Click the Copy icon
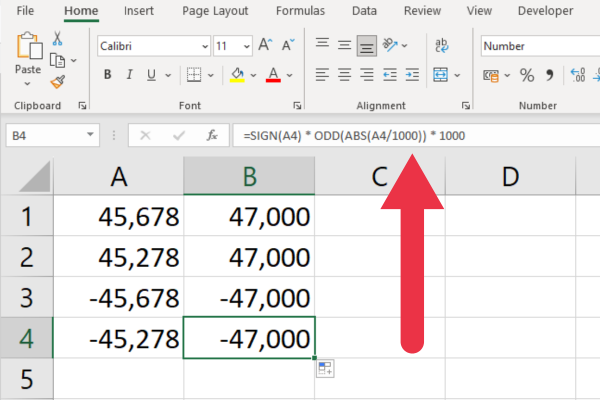Viewport: 600px width, 400px height. (57, 60)
